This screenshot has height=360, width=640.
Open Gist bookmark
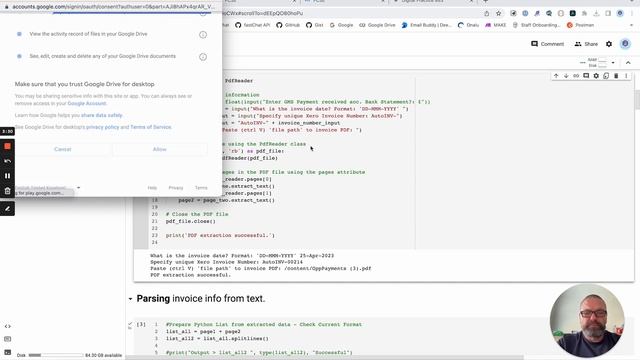[x=315, y=25]
